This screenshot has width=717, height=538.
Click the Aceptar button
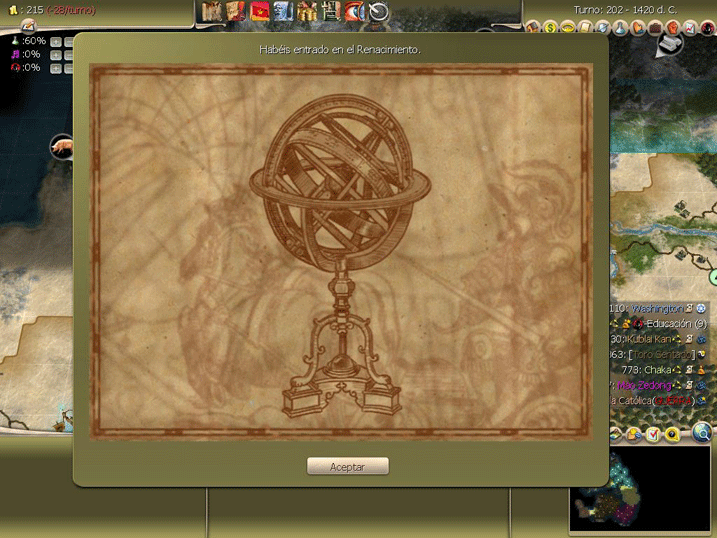pyautogui.click(x=347, y=467)
